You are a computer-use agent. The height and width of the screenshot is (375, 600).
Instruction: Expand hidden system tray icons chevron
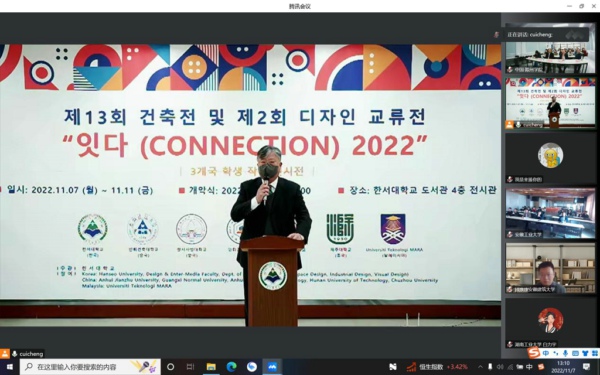(480, 367)
